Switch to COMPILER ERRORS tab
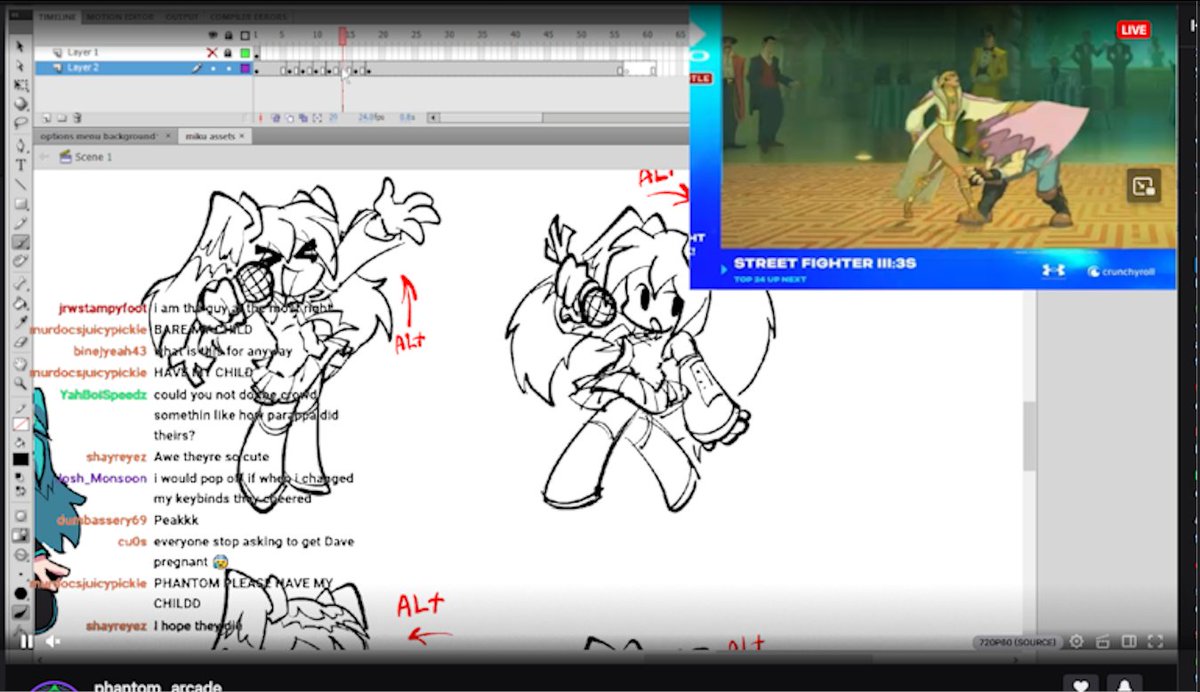1200x692 pixels. point(249,17)
